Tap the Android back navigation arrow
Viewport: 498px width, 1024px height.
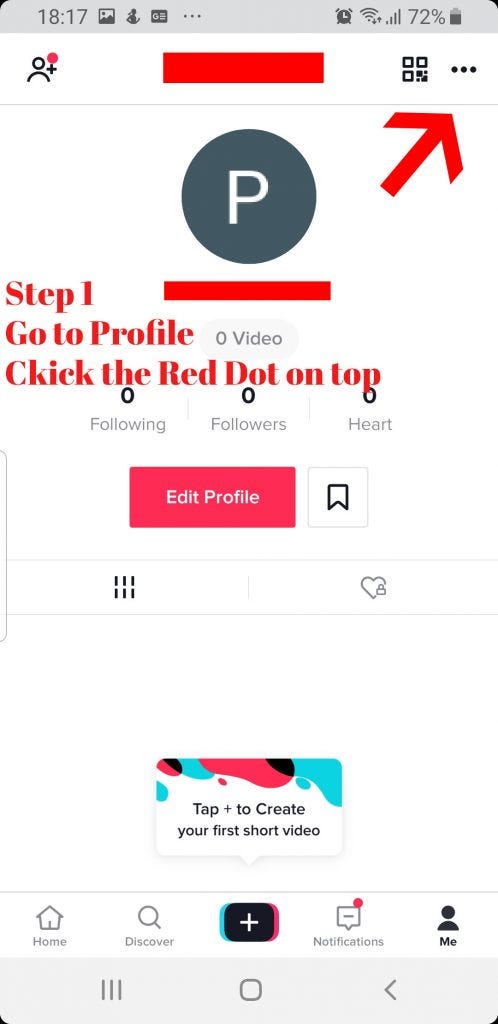coord(390,990)
